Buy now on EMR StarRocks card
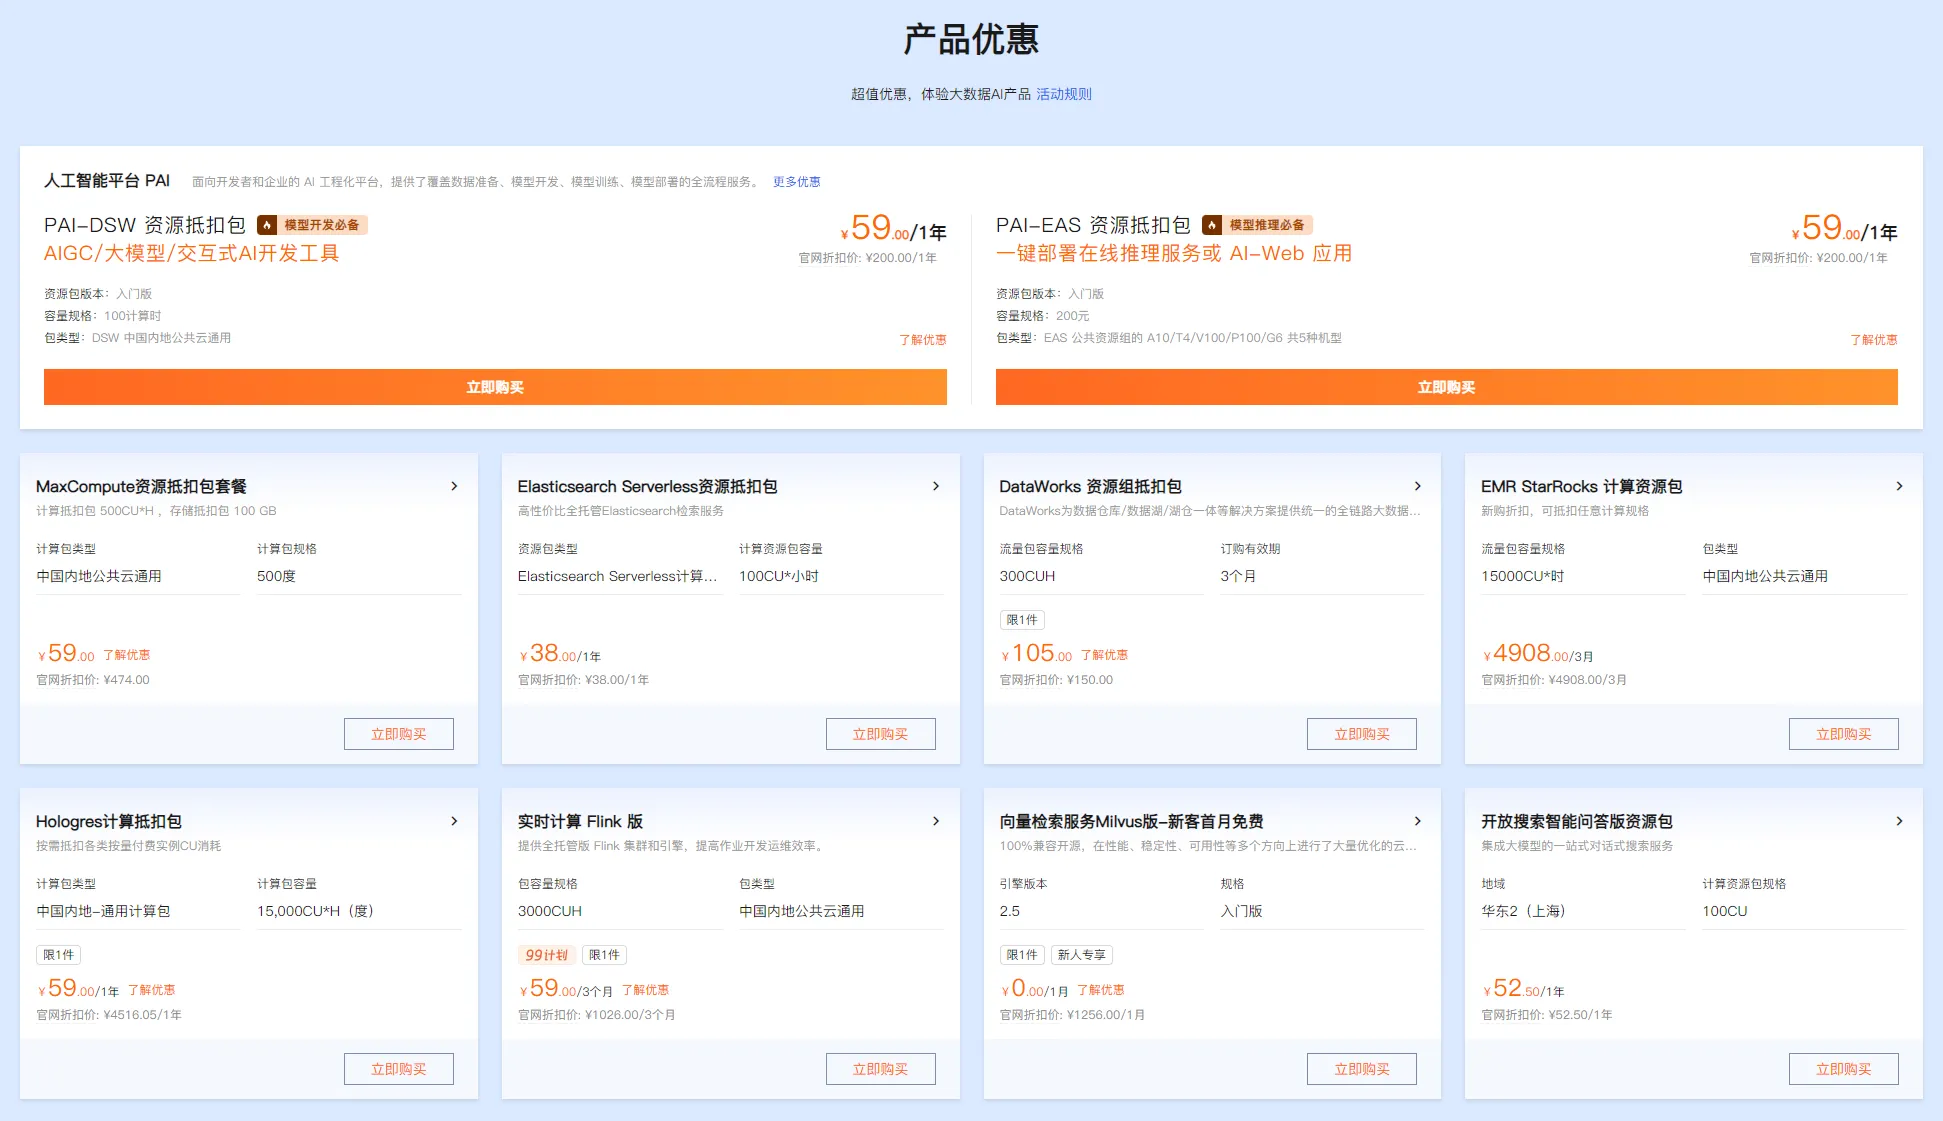The width and height of the screenshot is (1943, 1121). 1844,734
